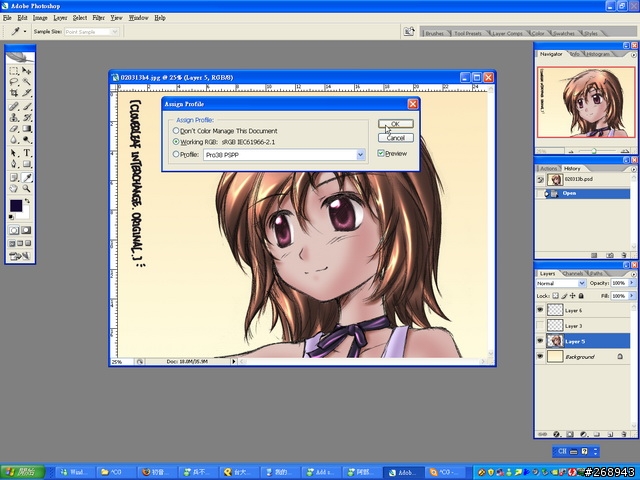Show Layer 3 visibility box
This screenshot has width=640, height=480.
(540, 325)
